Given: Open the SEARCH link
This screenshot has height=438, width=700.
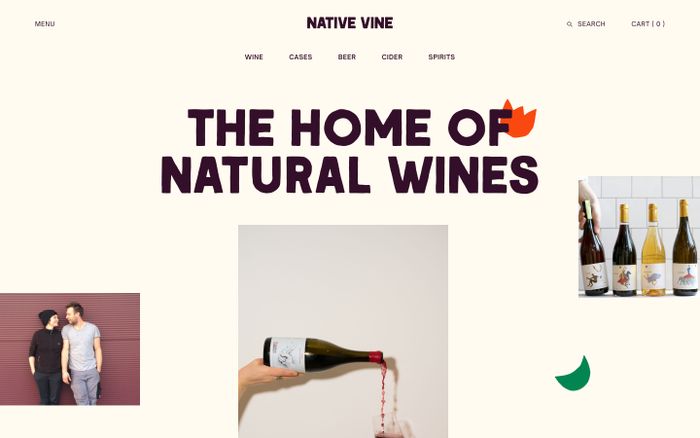Looking at the screenshot, I should (x=591, y=24).
